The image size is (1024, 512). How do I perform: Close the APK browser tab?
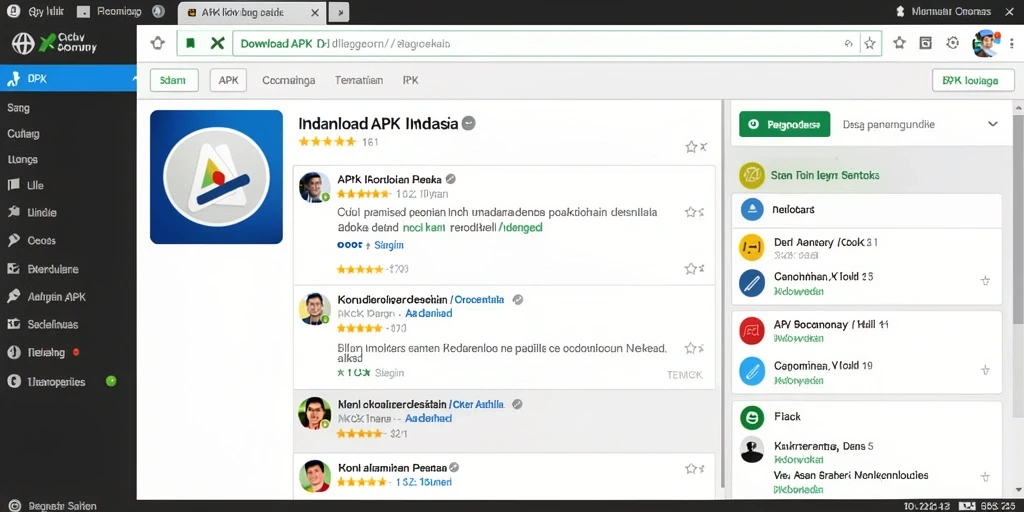pyautogui.click(x=315, y=12)
